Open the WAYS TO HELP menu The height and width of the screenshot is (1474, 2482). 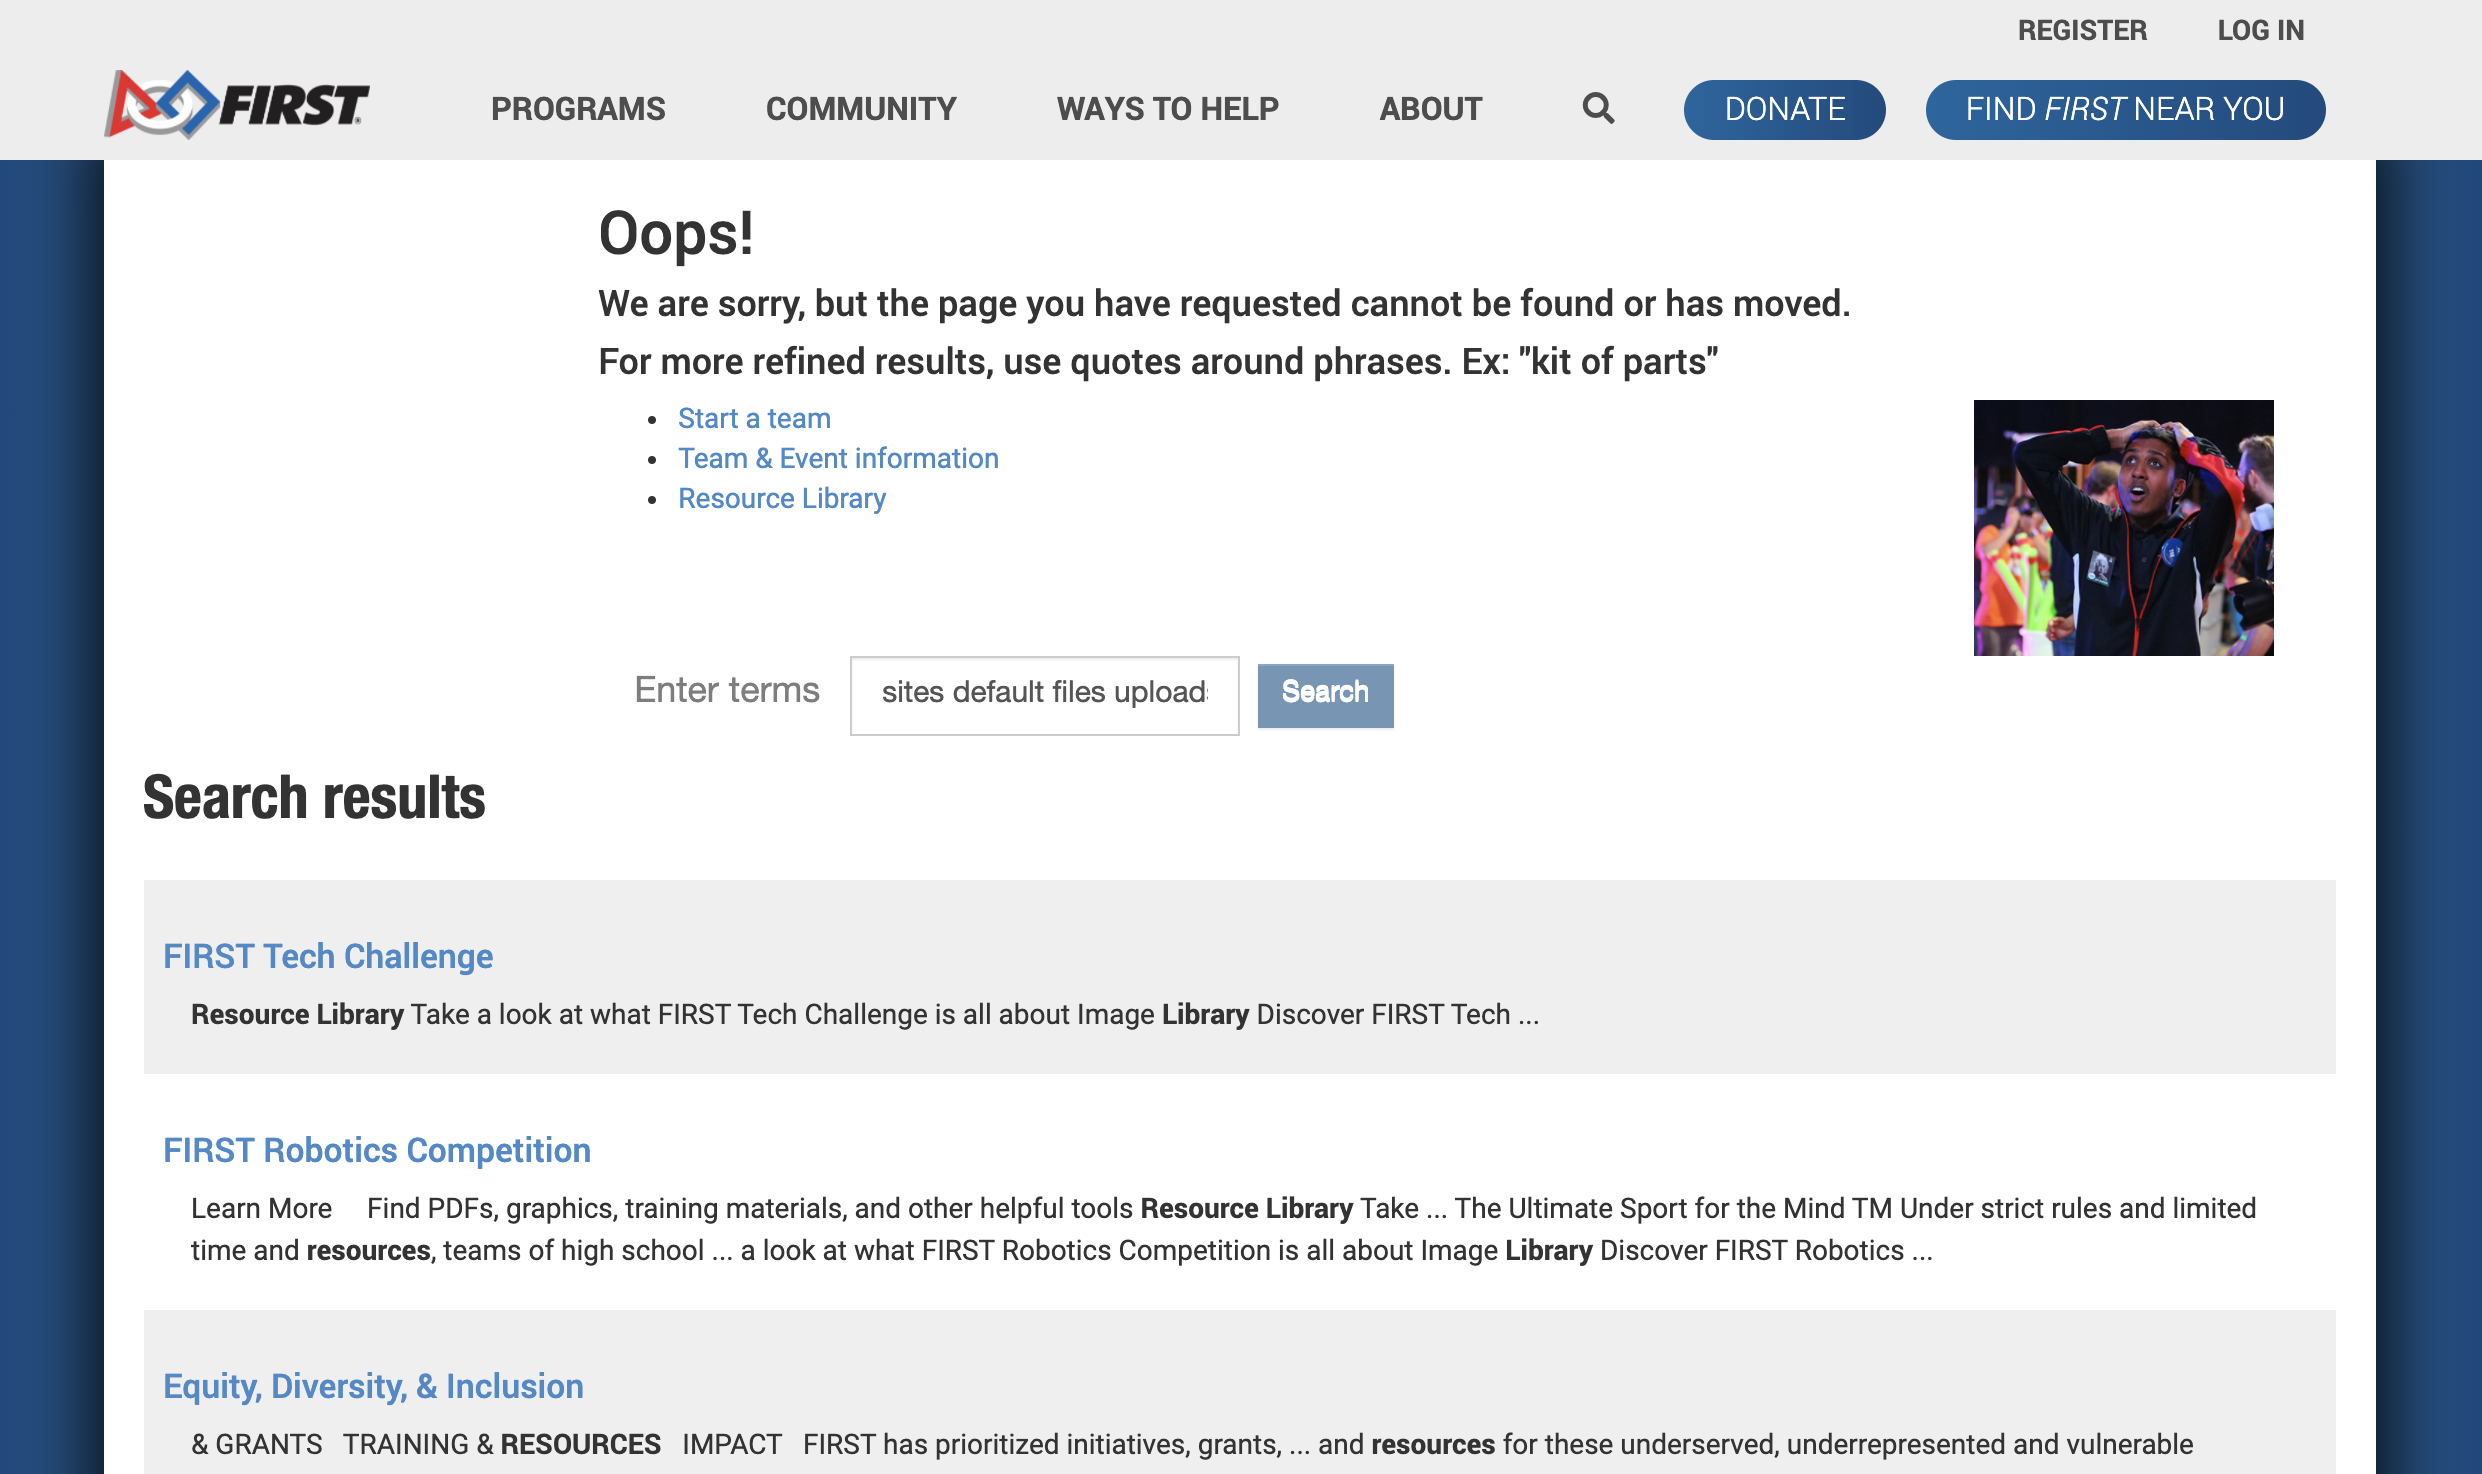pyautogui.click(x=1168, y=108)
